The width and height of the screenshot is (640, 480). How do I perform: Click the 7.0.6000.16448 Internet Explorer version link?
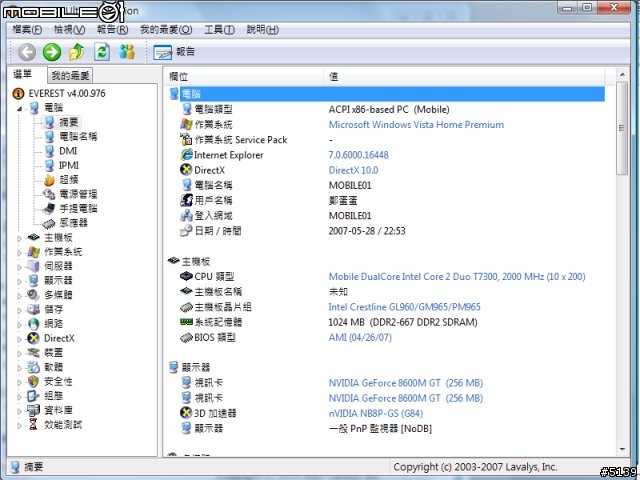(x=358, y=155)
